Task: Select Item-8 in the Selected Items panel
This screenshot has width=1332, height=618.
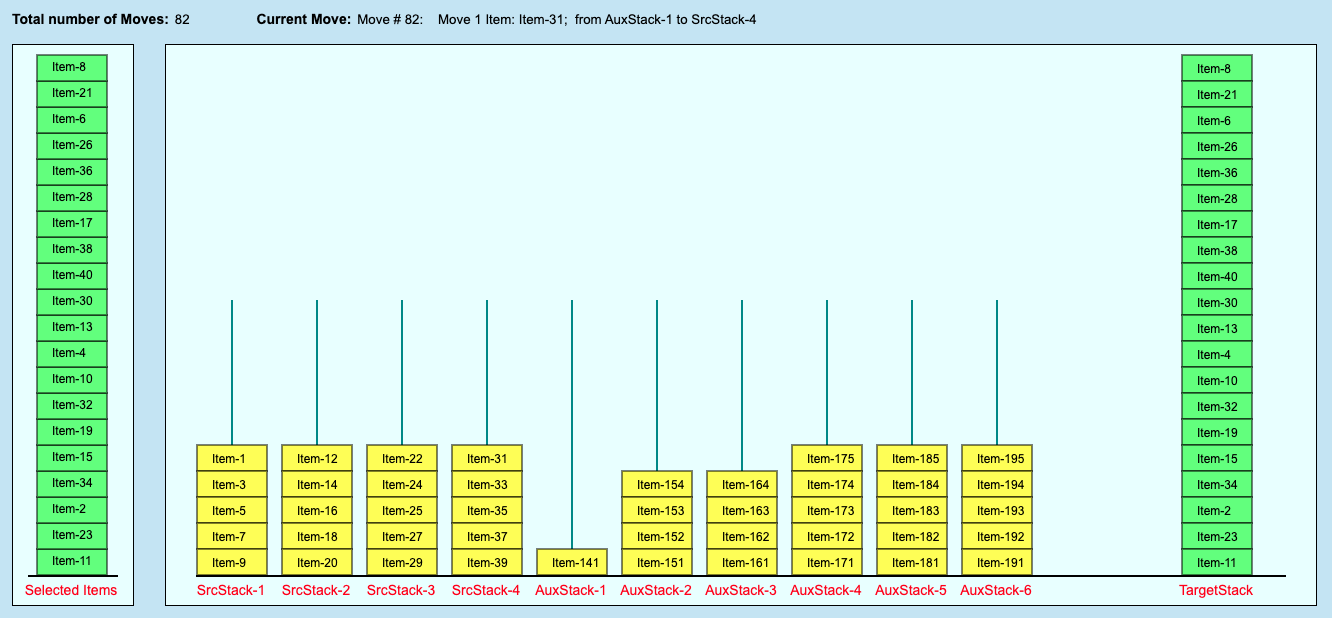Action: coord(71,67)
